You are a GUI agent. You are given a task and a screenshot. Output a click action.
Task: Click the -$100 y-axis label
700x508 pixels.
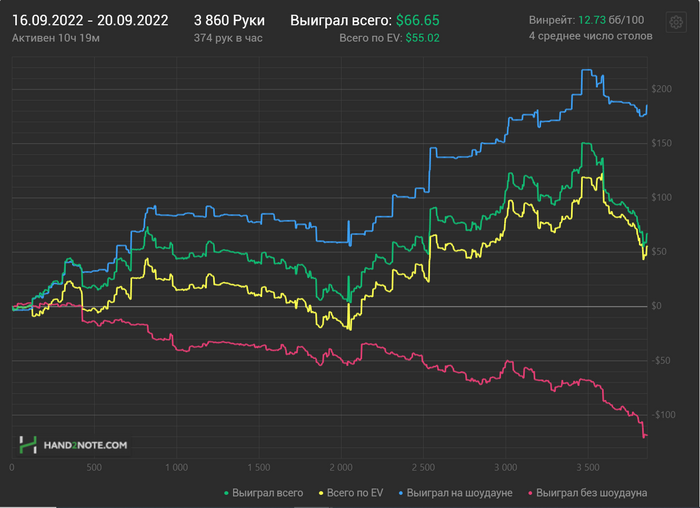point(663,415)
